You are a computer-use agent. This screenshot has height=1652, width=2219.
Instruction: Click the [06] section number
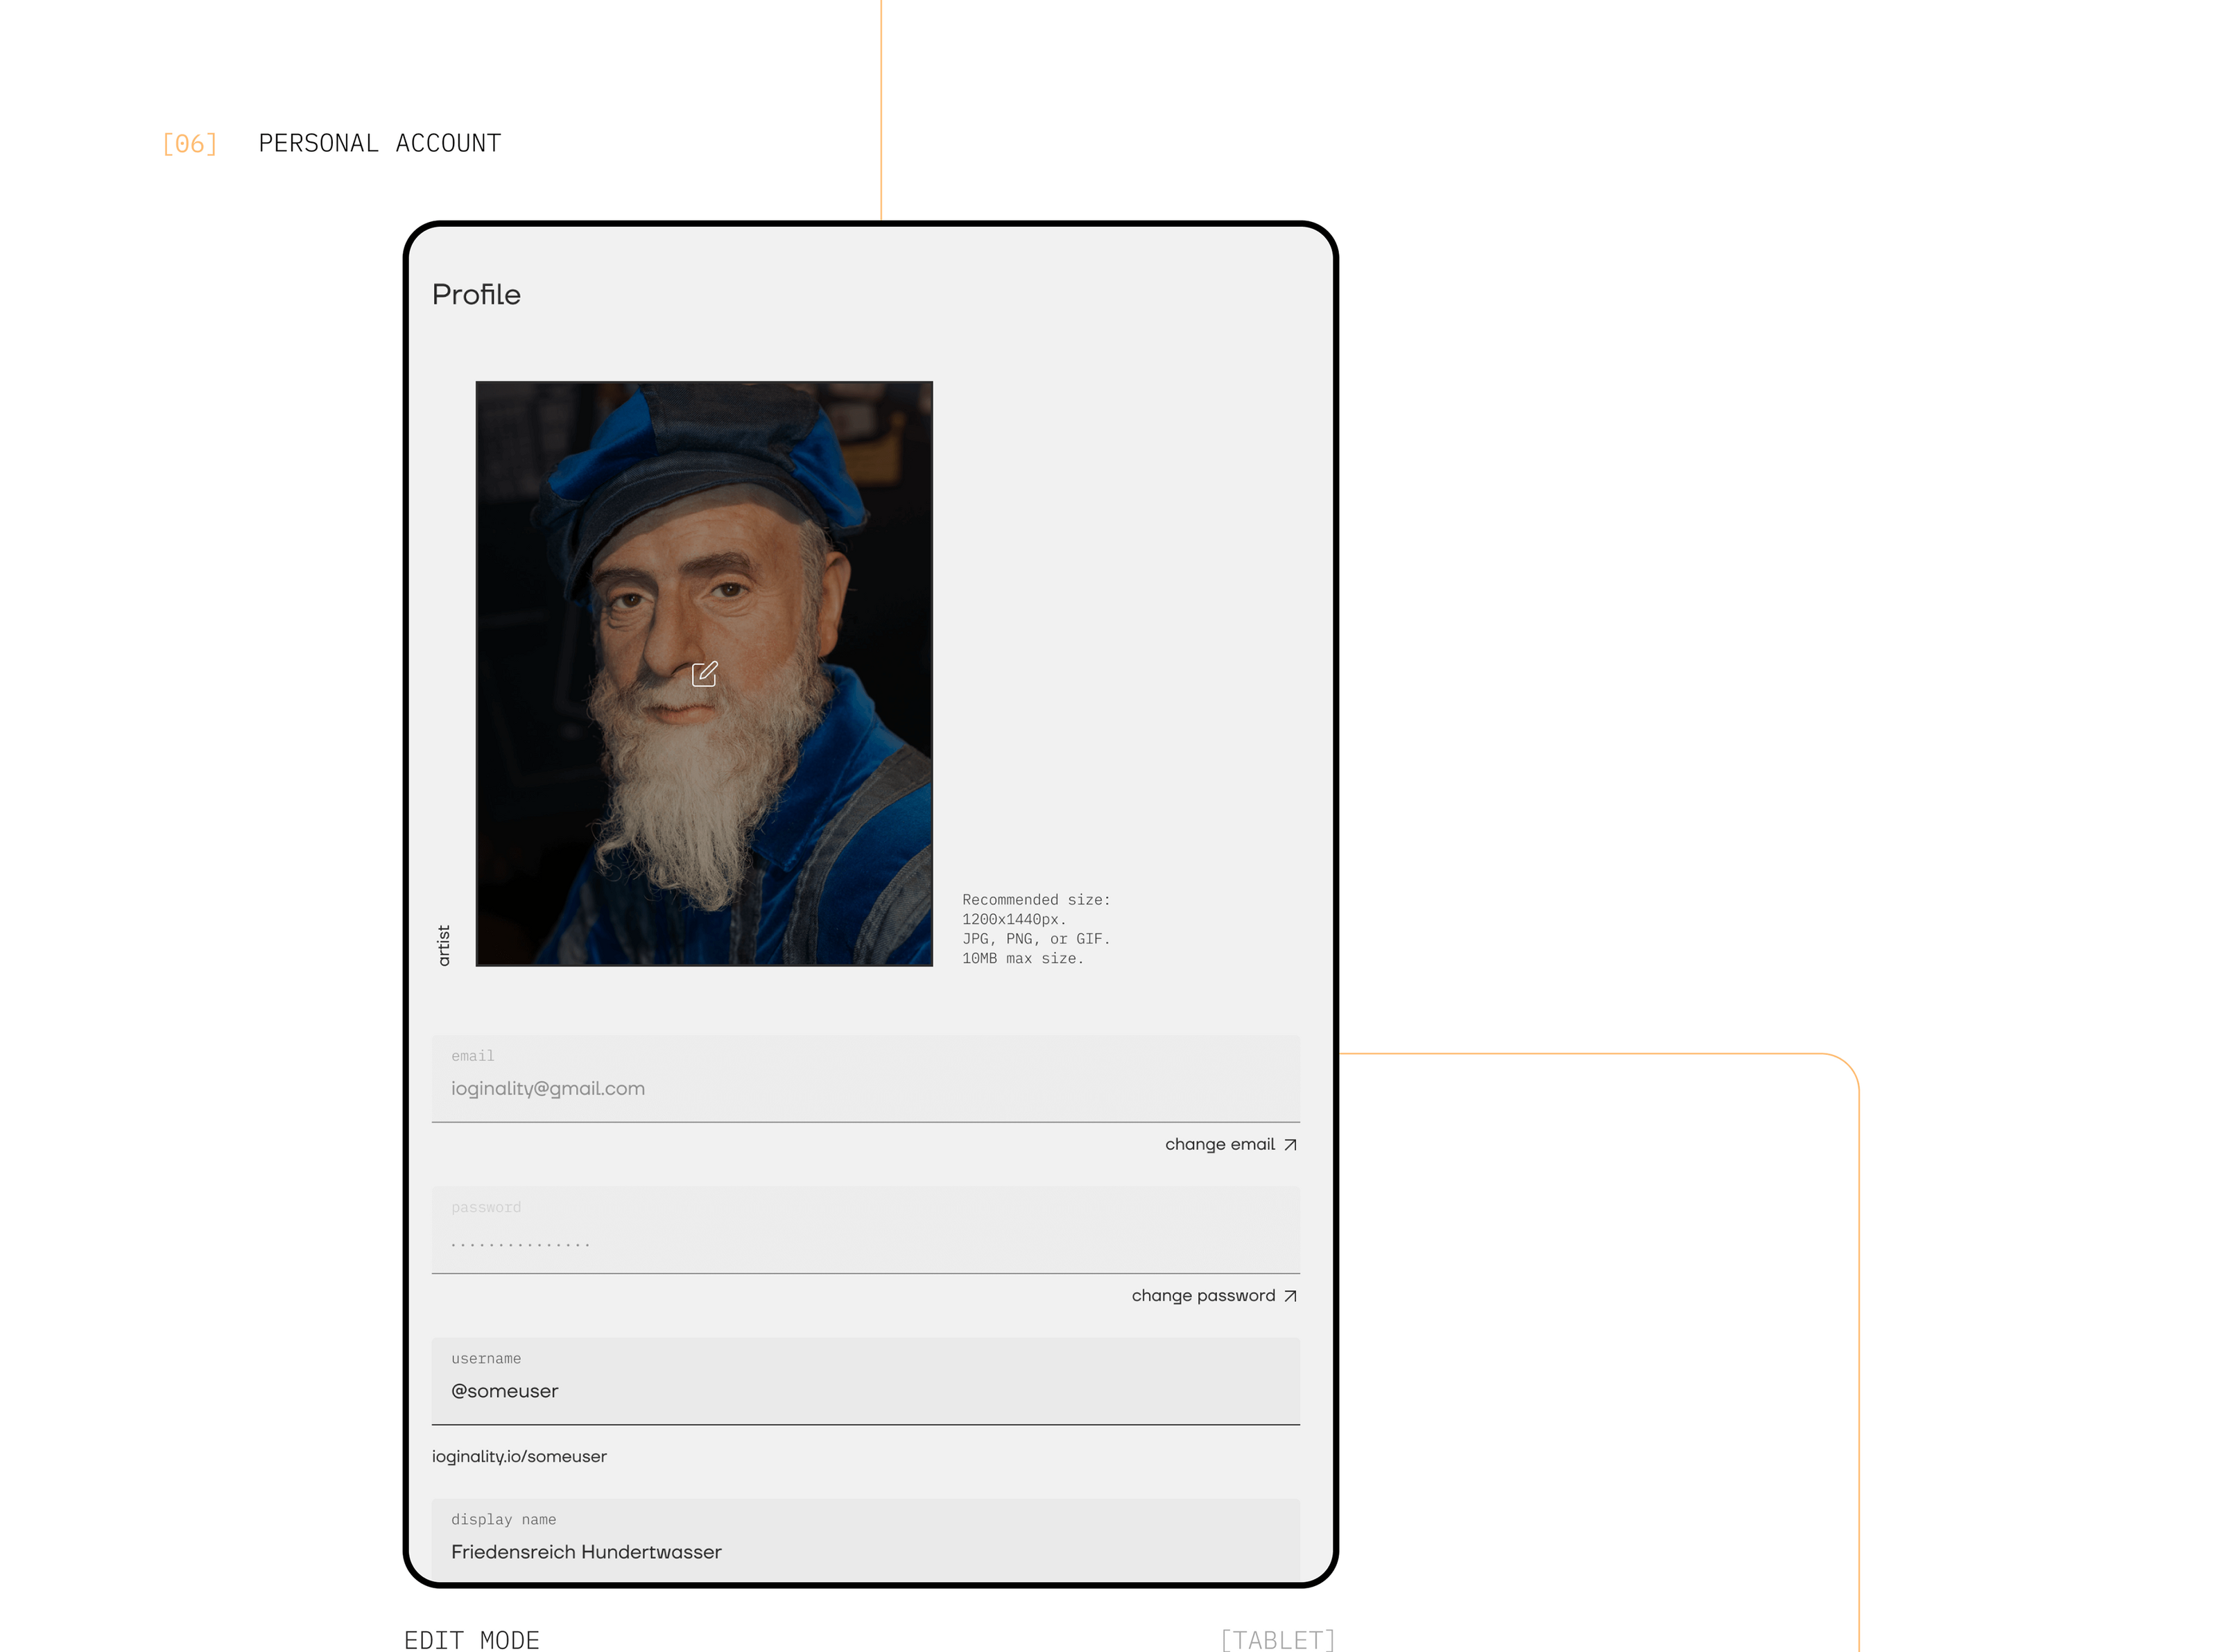click(x=189, y=144)
